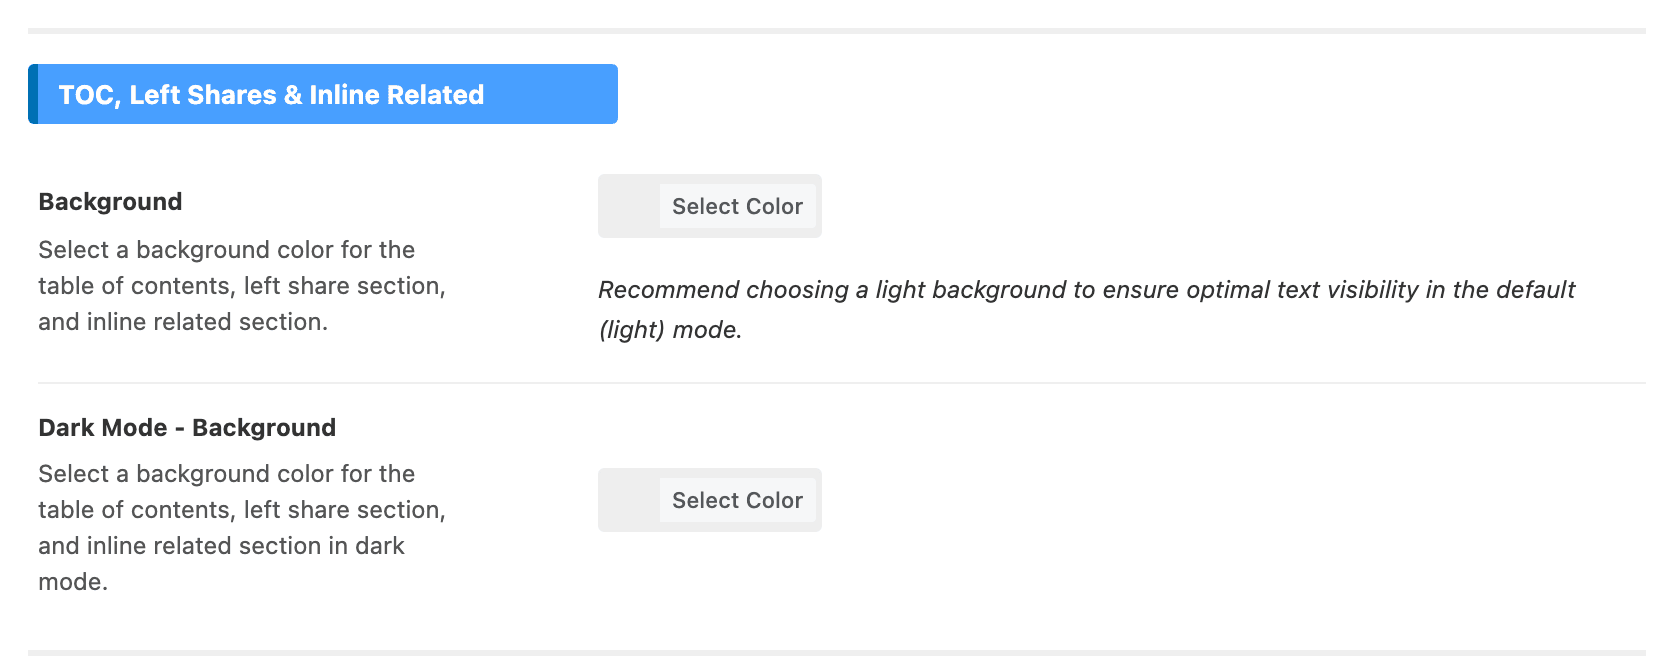The image size is (1674, 658).
Task: Click the divider line between the two settings
Action: click(842, 383)
